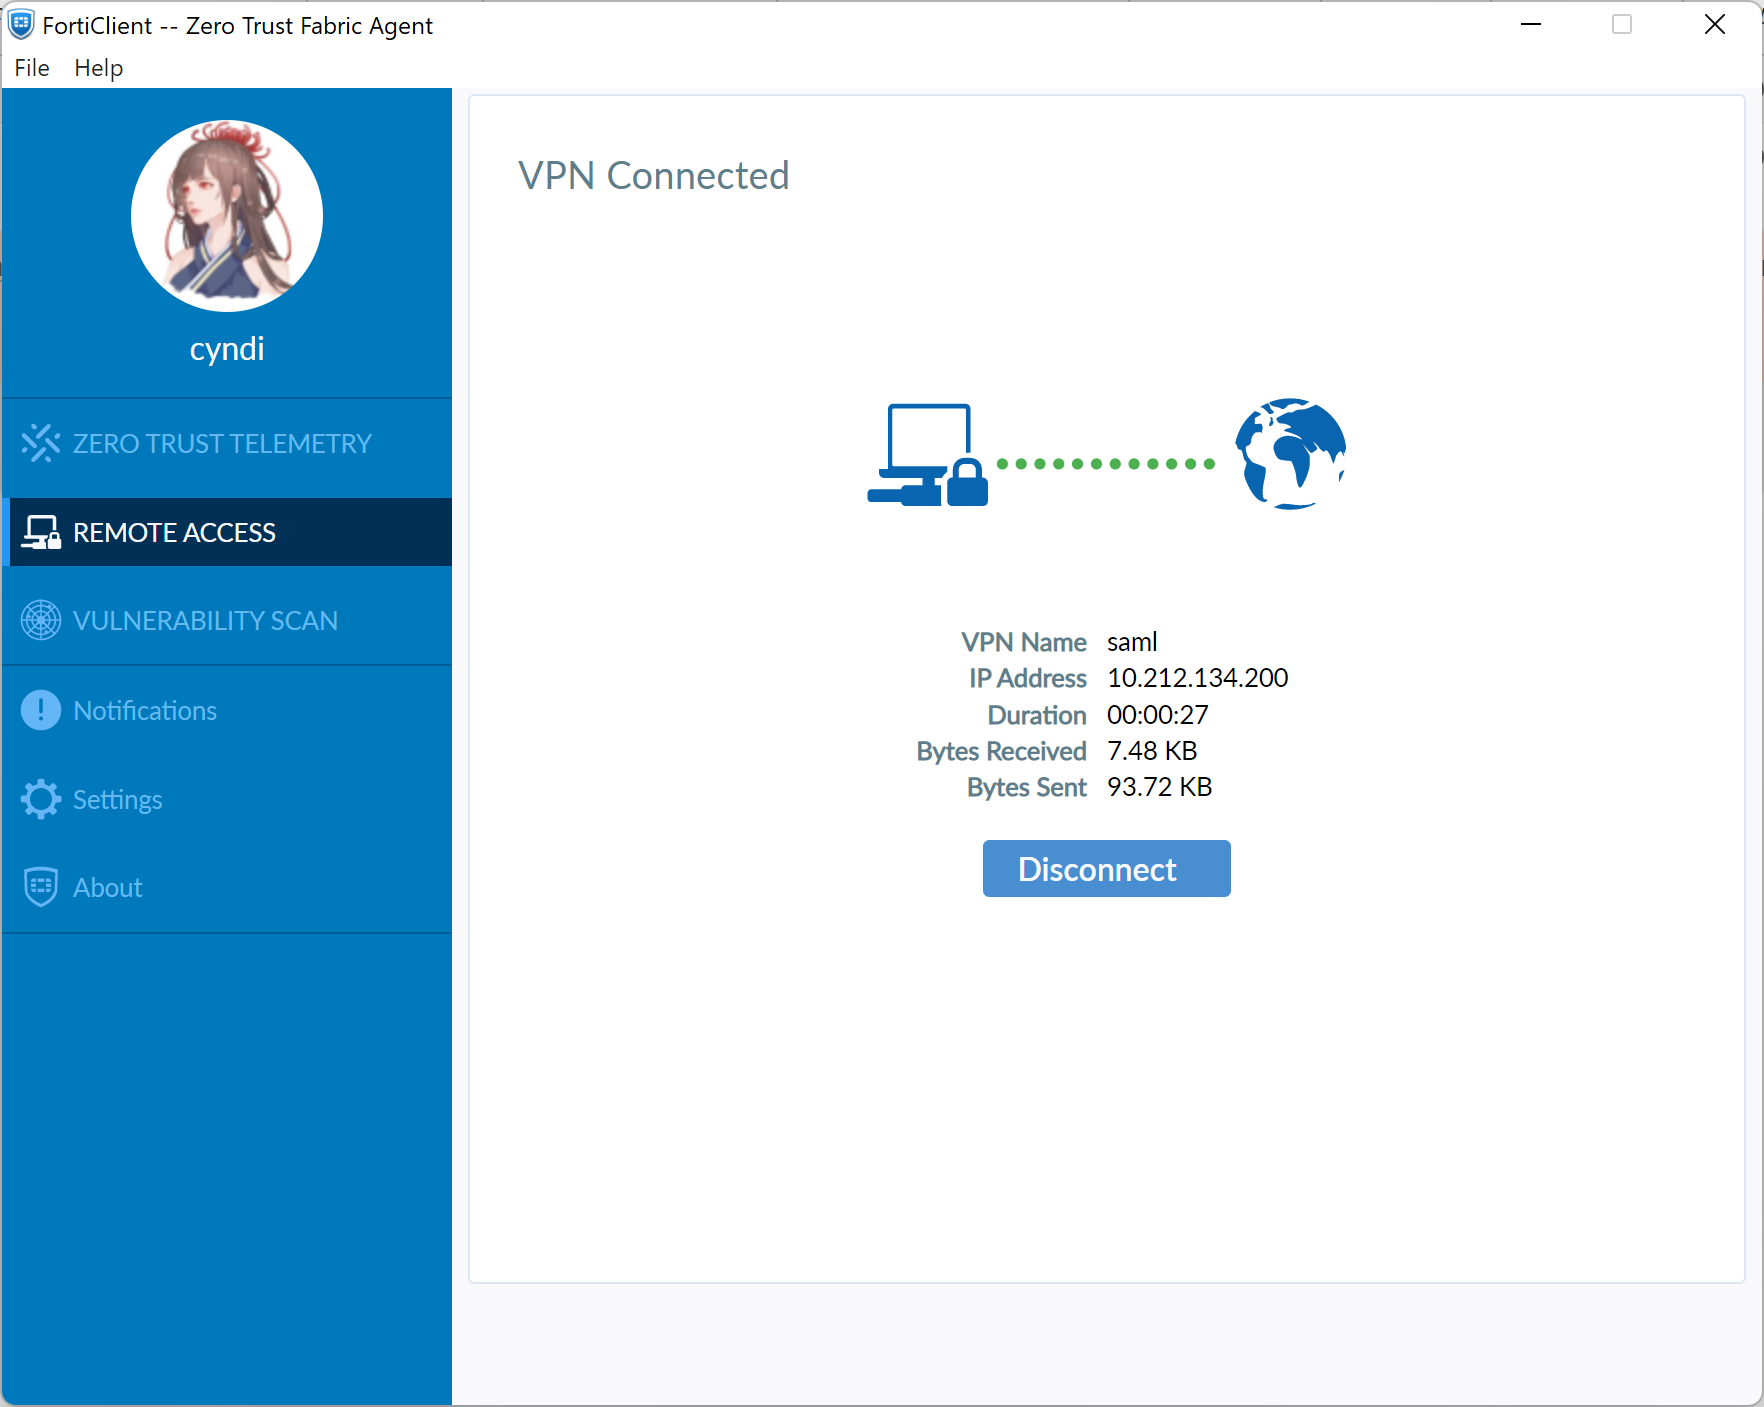Close the FortiClient window
The height and width of the screenshot is (1407, 1764).
tap(1714, 24)
